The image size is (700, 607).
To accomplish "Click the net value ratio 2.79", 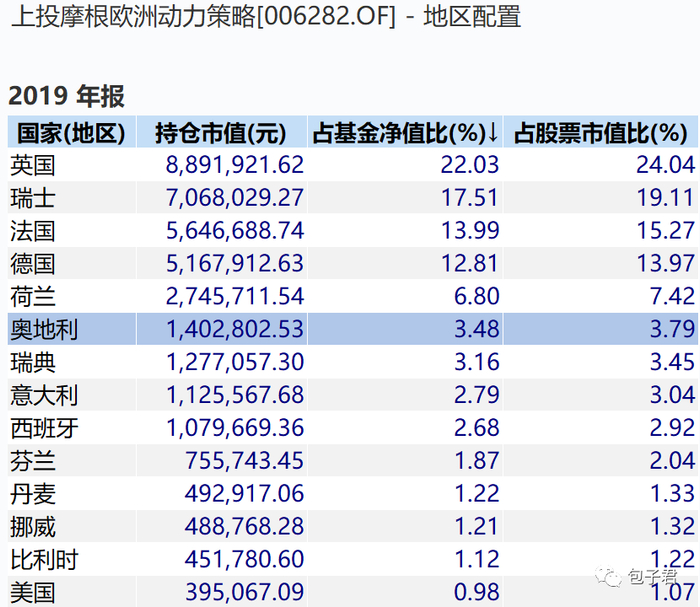I will coord(476,395).
